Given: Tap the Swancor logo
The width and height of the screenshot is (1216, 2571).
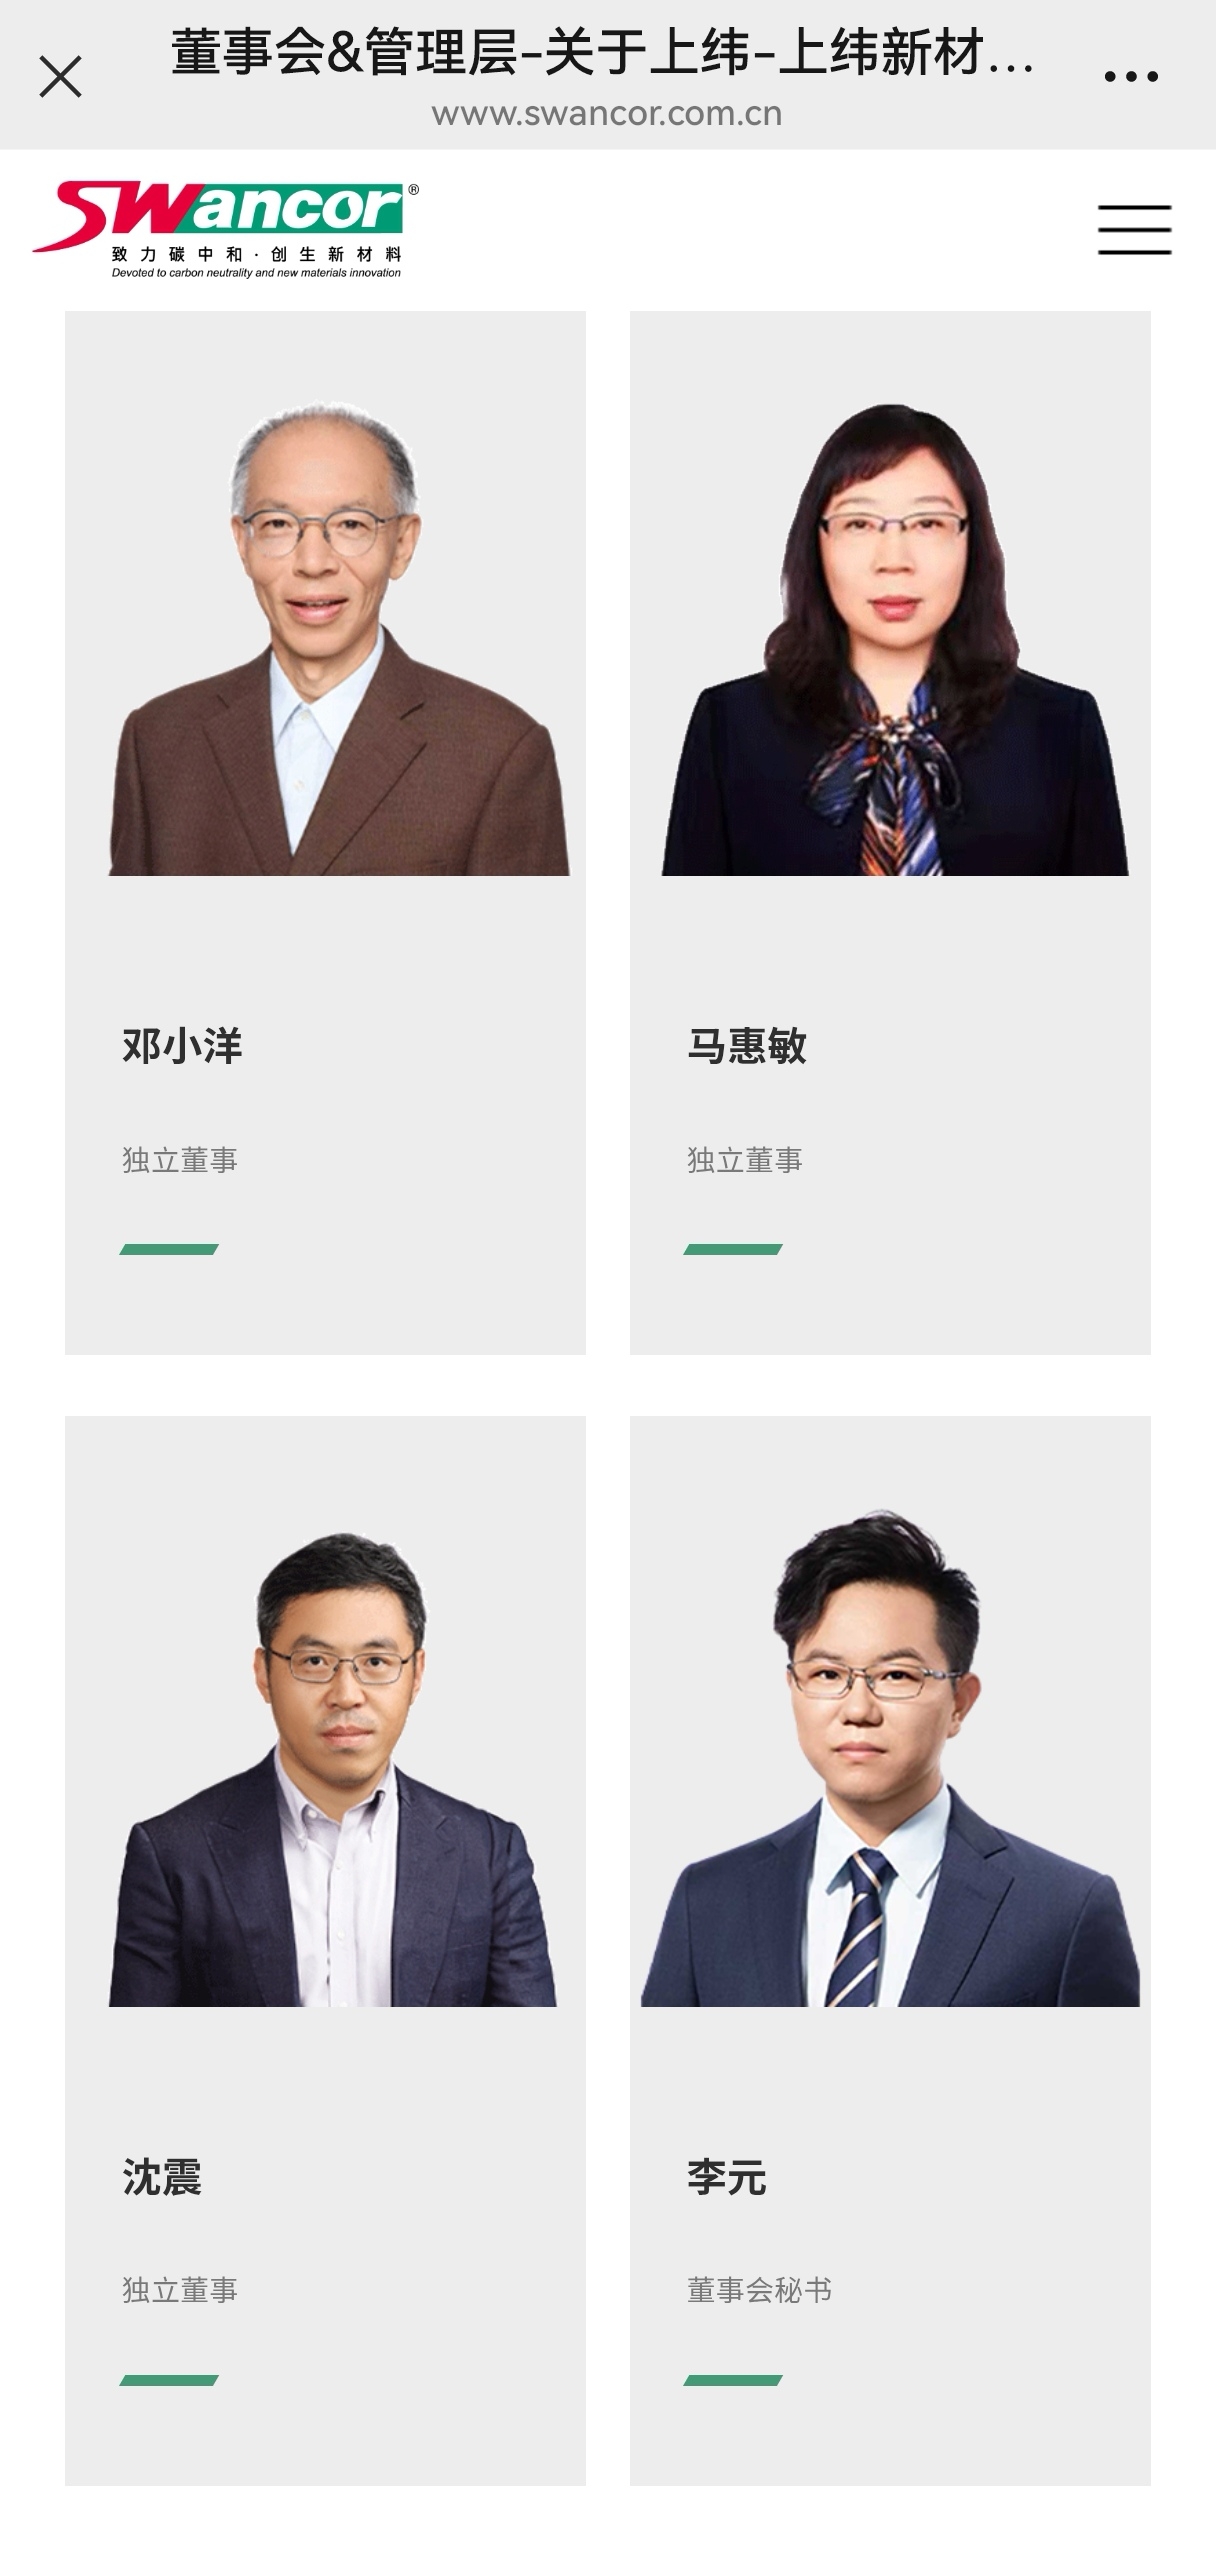Looking at the screenshot, I should (x=226, y=229).
